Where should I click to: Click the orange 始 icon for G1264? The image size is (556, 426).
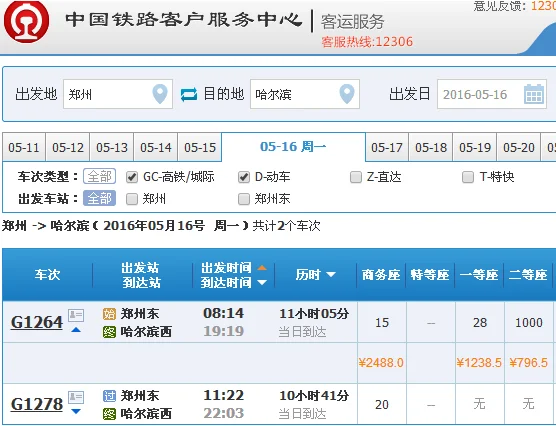(109, 314)
